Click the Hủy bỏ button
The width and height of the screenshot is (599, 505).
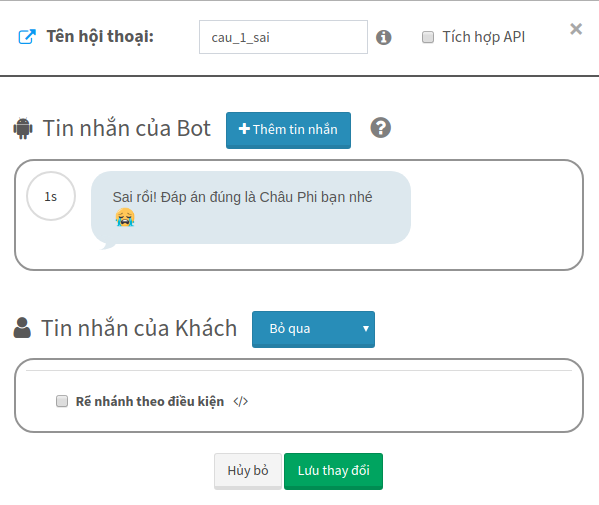248,471
